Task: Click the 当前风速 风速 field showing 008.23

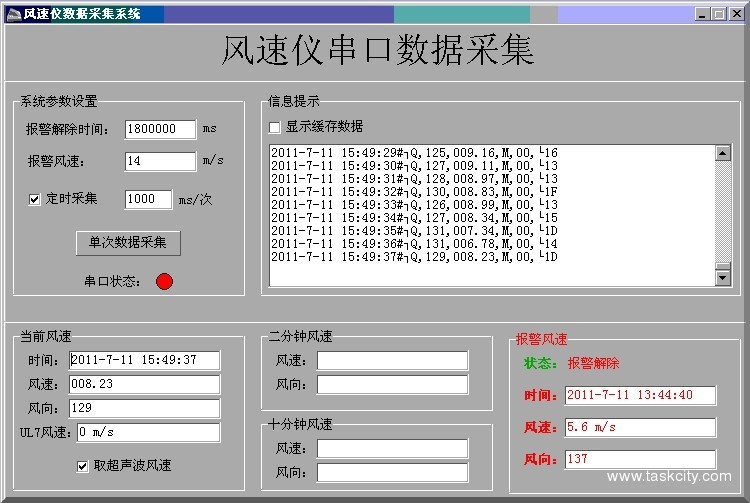Action: [144, 384]
